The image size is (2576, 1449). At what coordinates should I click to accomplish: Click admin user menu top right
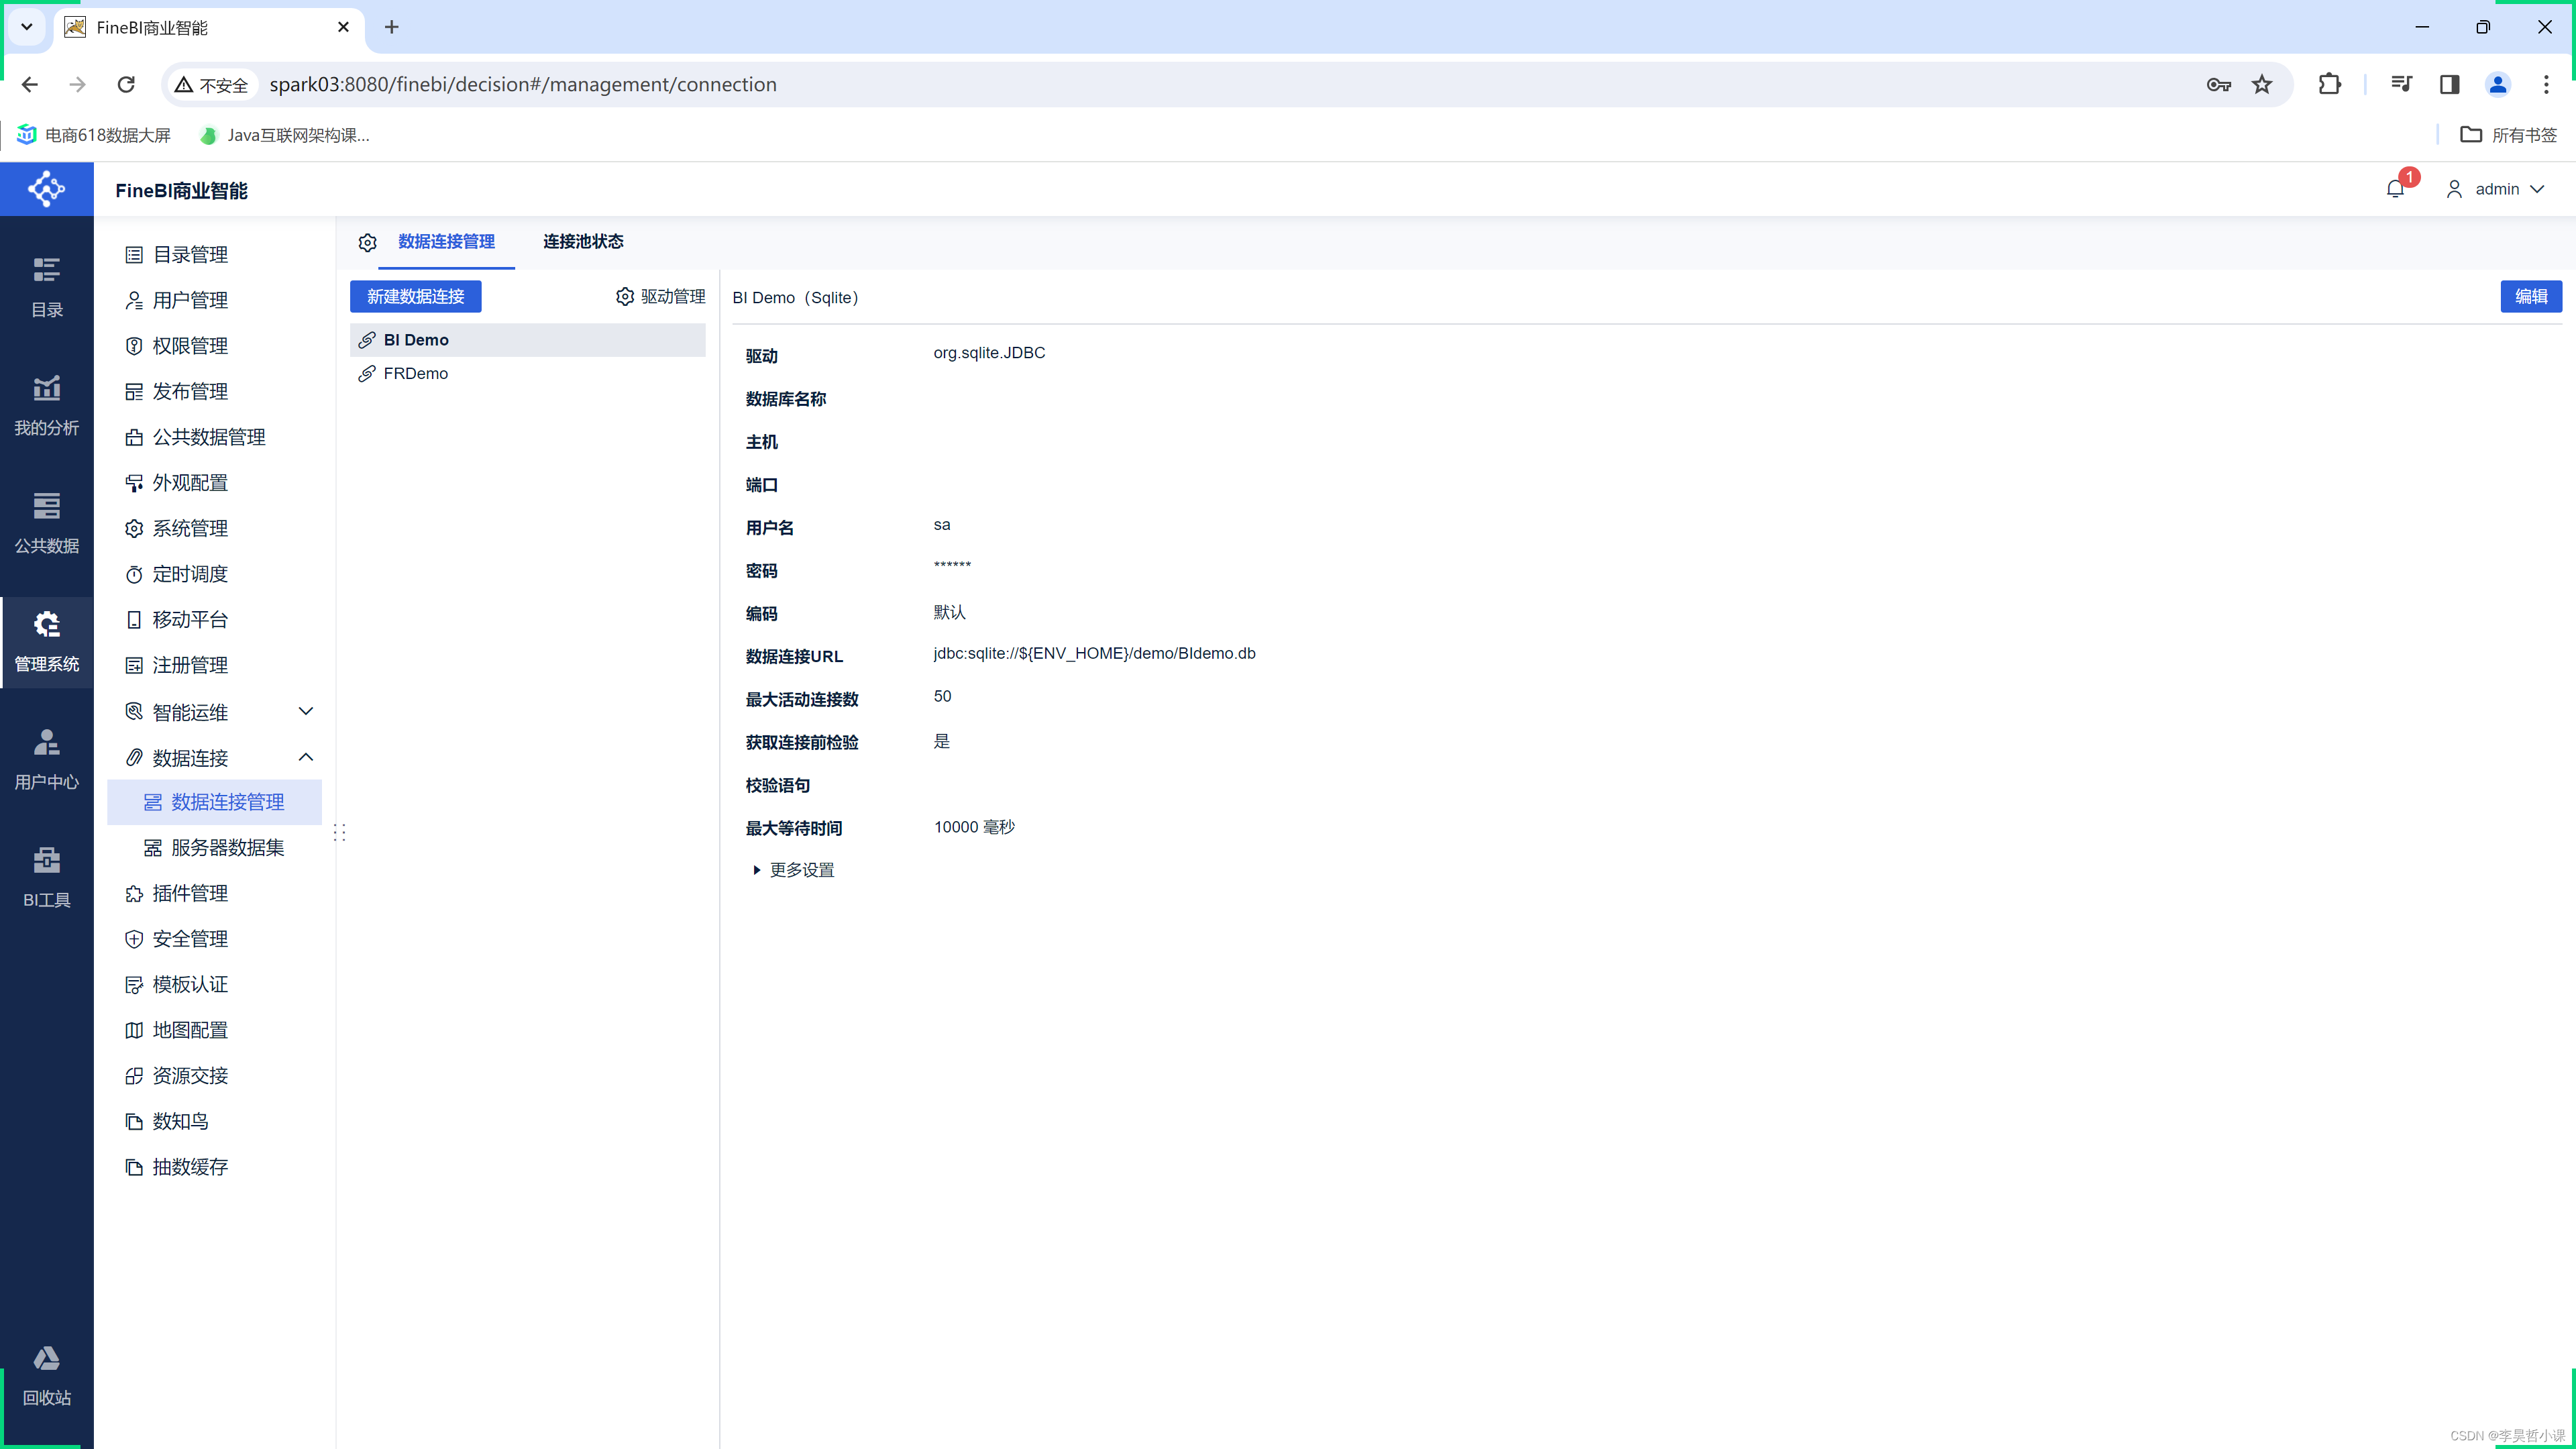(x=2496, y=188)
